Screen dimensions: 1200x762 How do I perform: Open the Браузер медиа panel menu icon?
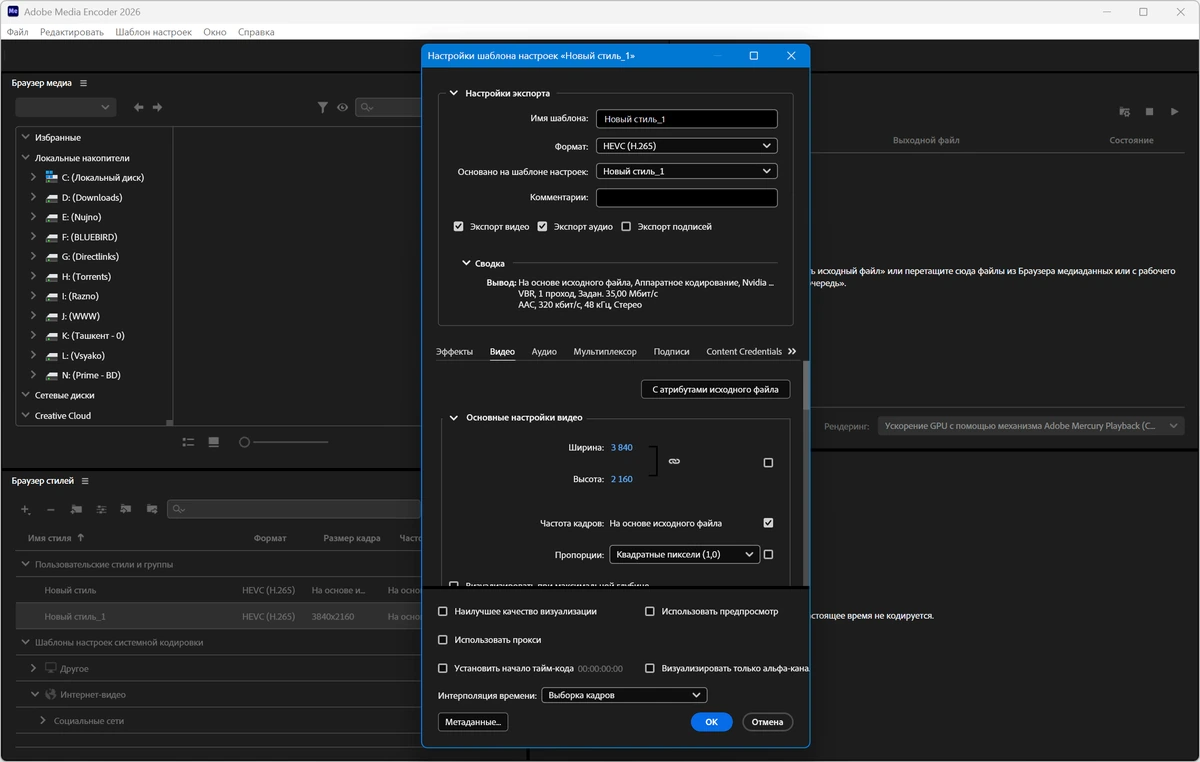point(84,83)
